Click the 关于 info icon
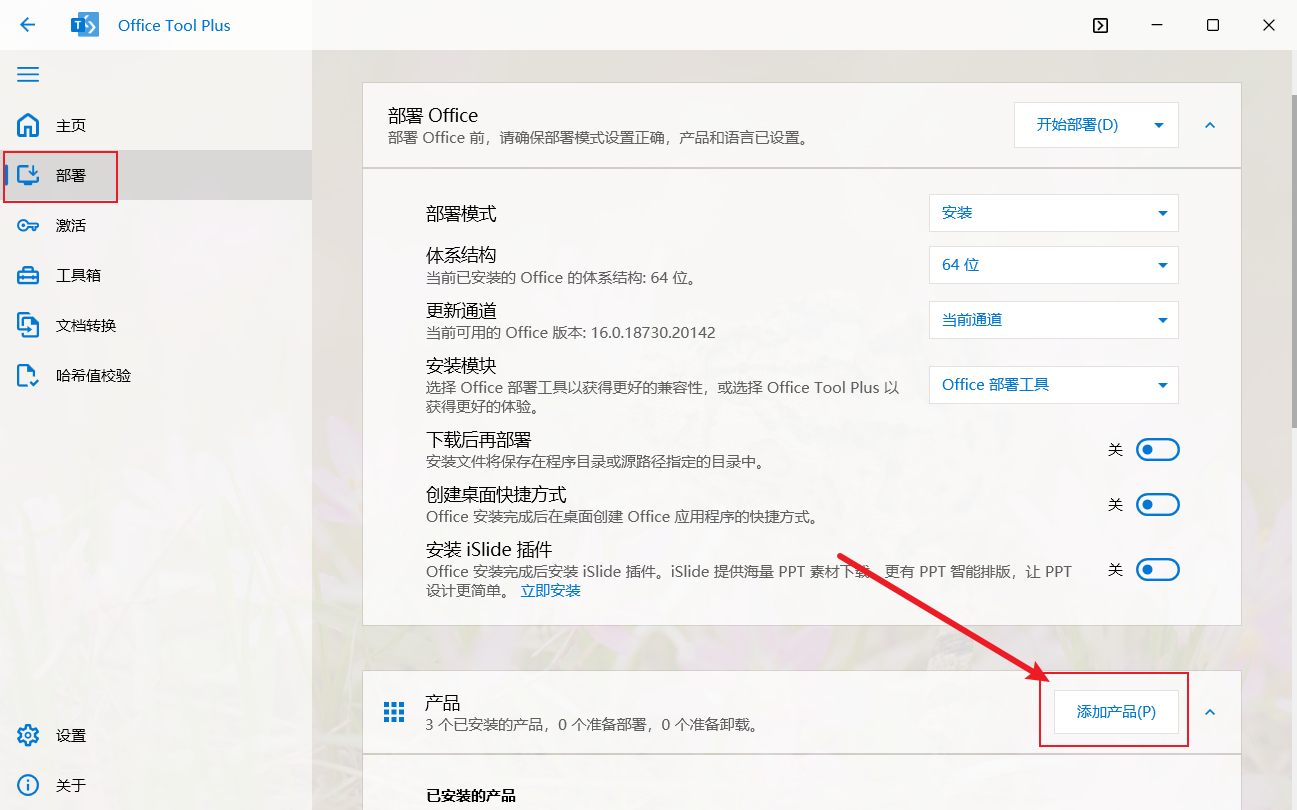The height and width of the screenshot is (810, 1297). click(28, 785)
